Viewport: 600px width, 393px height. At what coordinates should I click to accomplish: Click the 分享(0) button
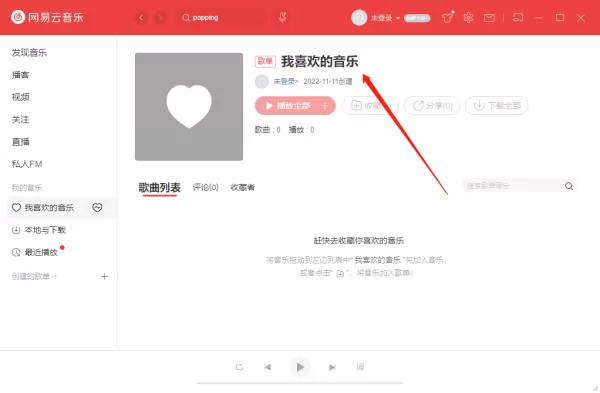[432, 106]
